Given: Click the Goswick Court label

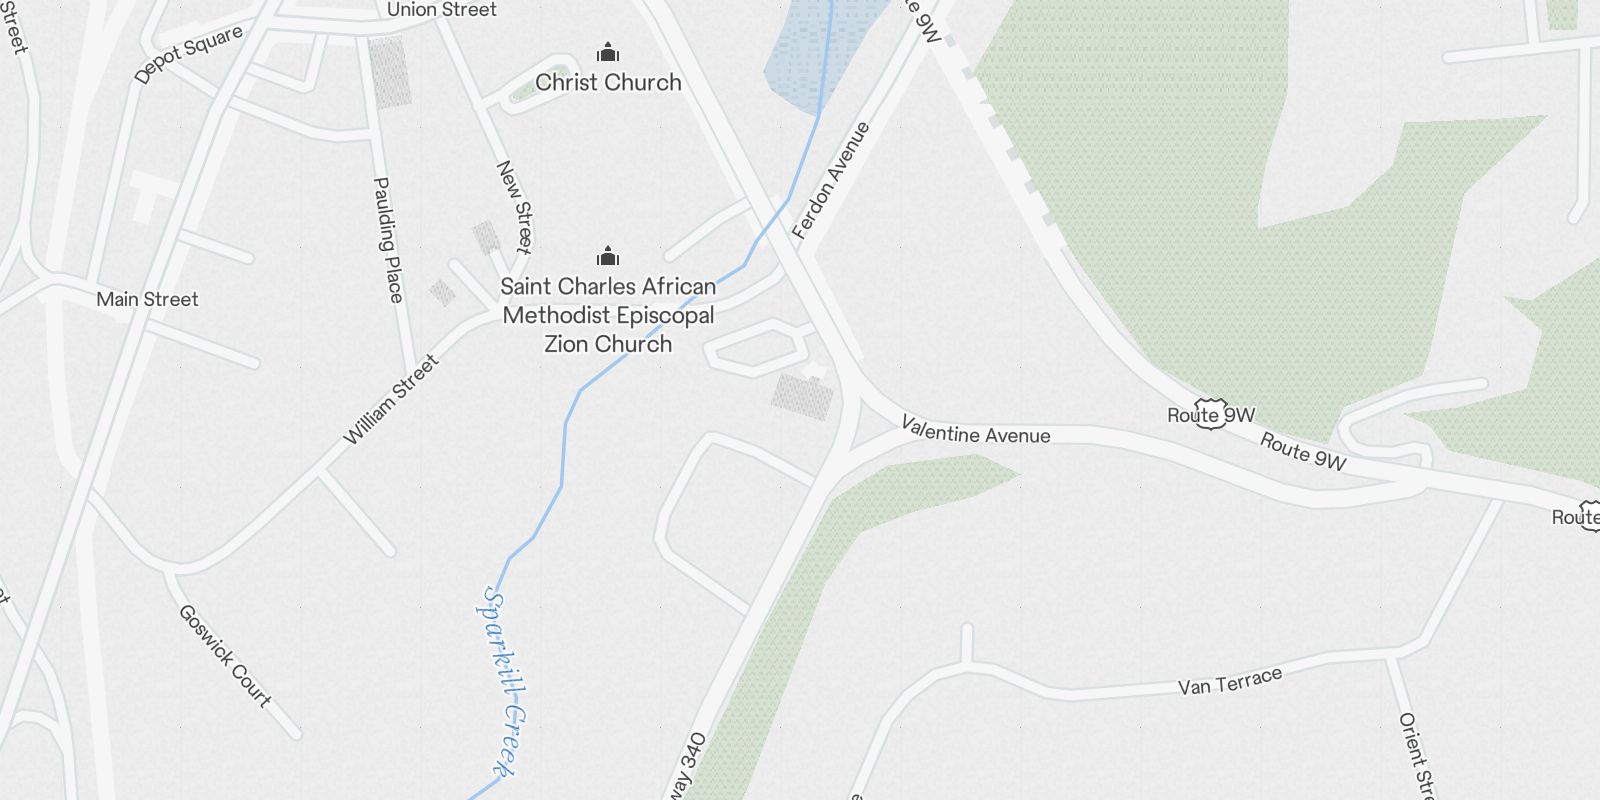Looking at the screenshot, I should tap(225, 656).
